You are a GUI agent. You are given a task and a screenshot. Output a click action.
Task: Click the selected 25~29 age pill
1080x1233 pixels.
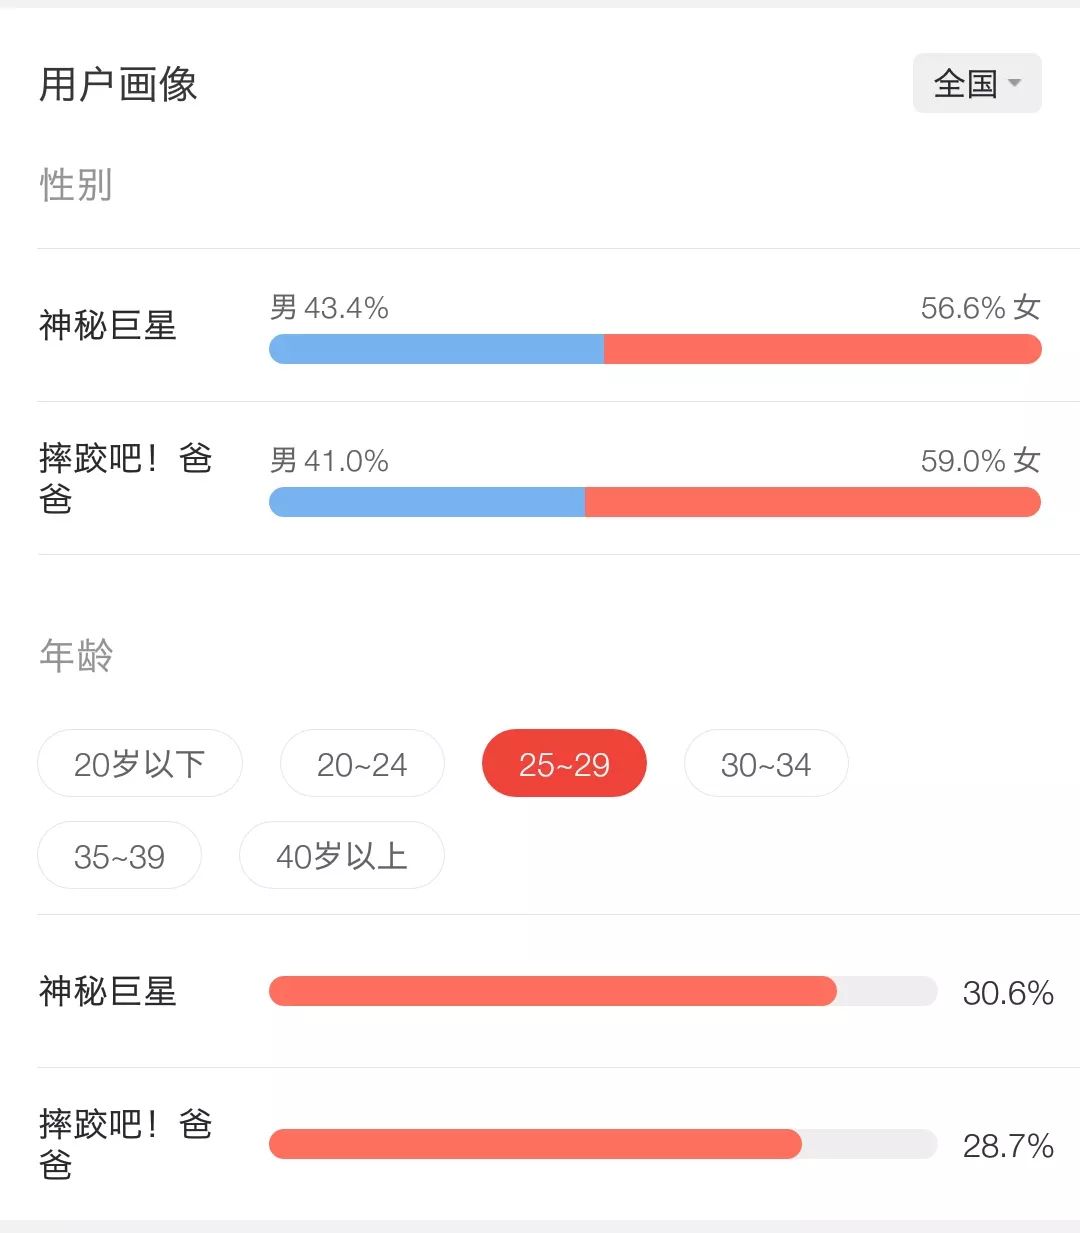tap(564, 764)
